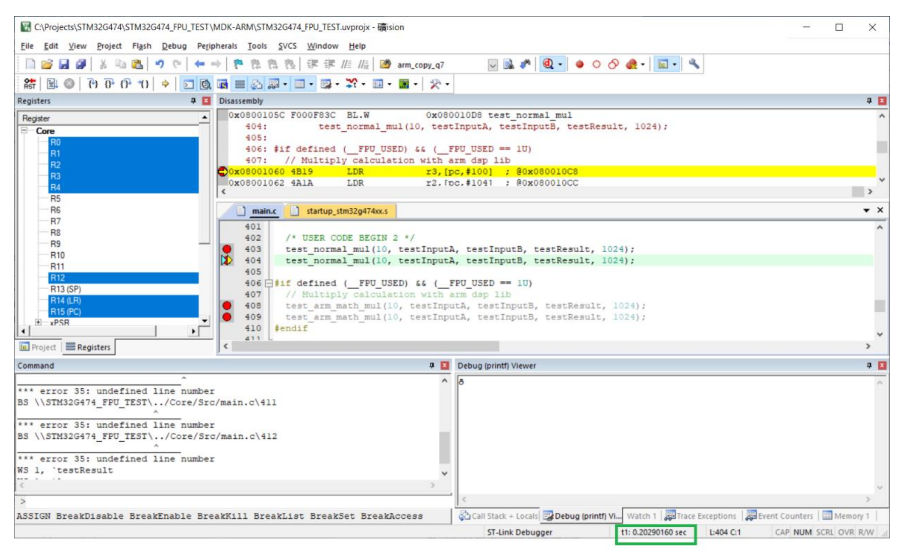Click the Stop execution icon

point(69,84)
